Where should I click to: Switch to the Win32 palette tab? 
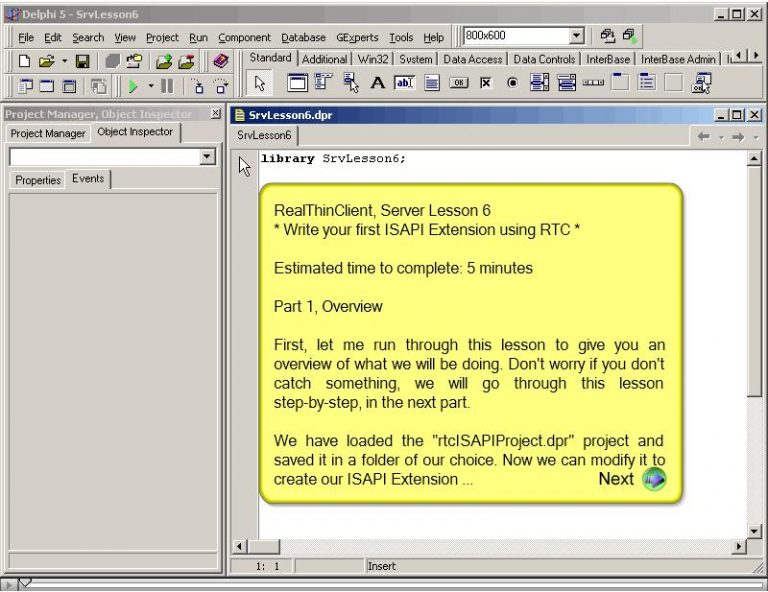[x=373, y=59]
